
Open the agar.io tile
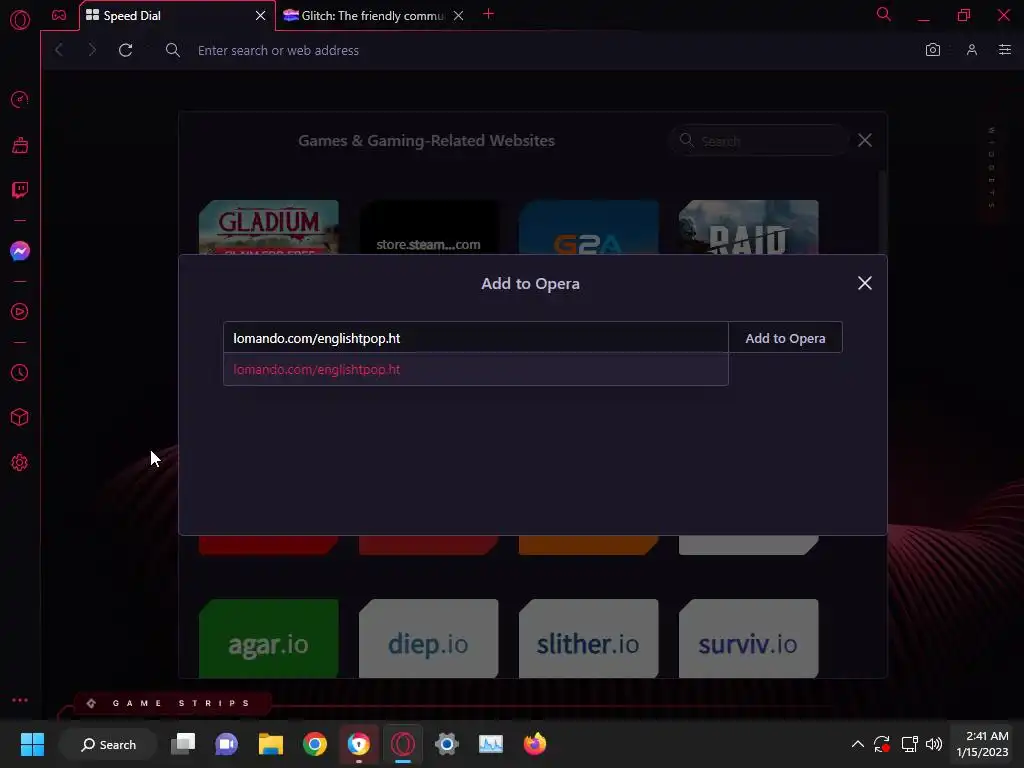[x=268, y=639]
